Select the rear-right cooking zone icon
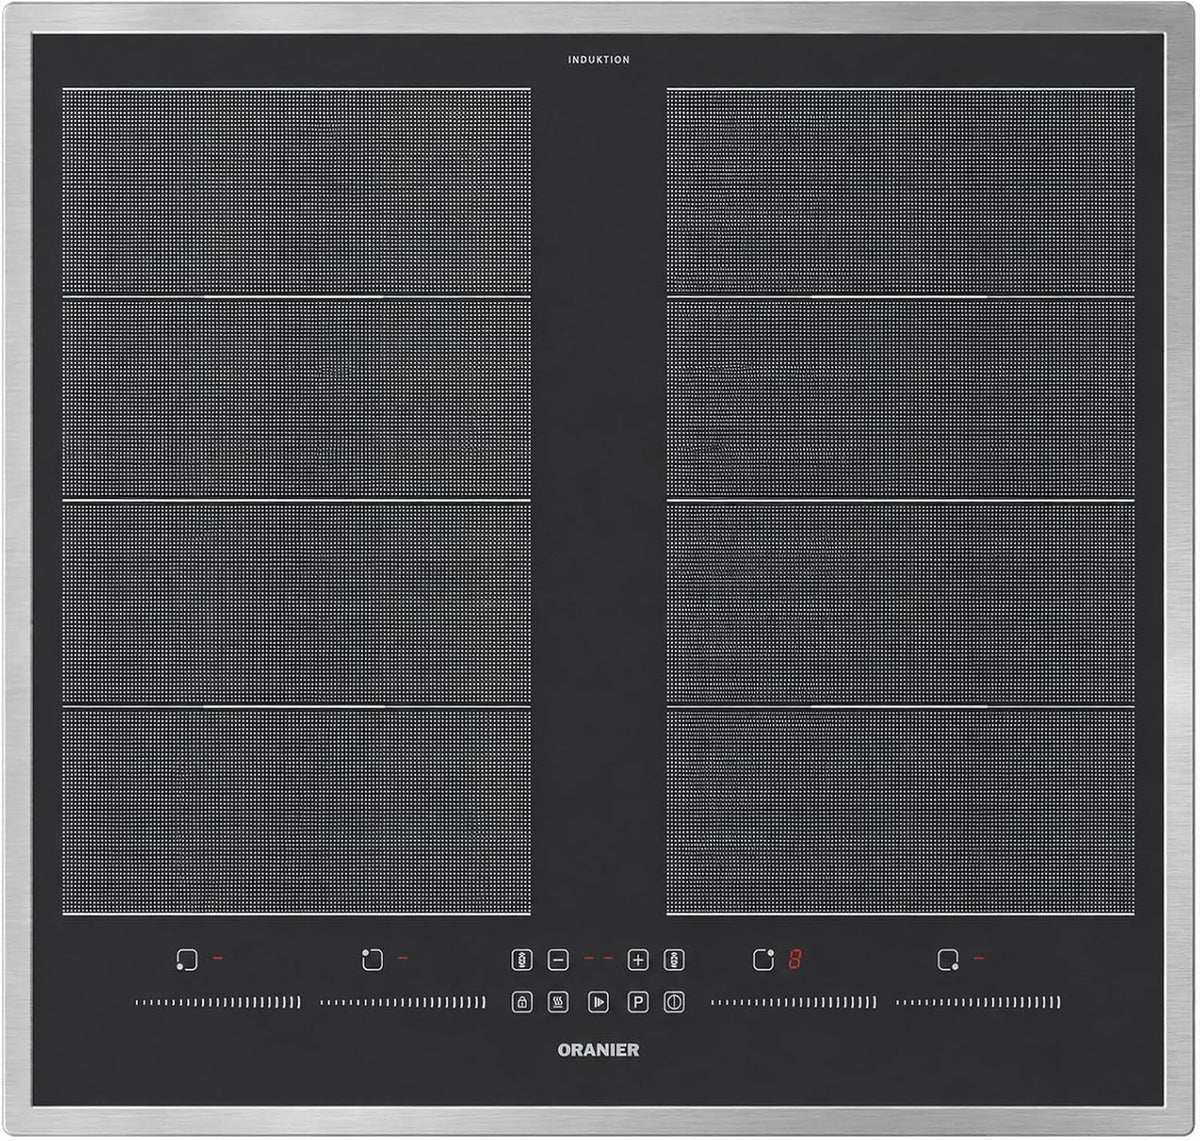1200x1141 pixels. [763, 960]
